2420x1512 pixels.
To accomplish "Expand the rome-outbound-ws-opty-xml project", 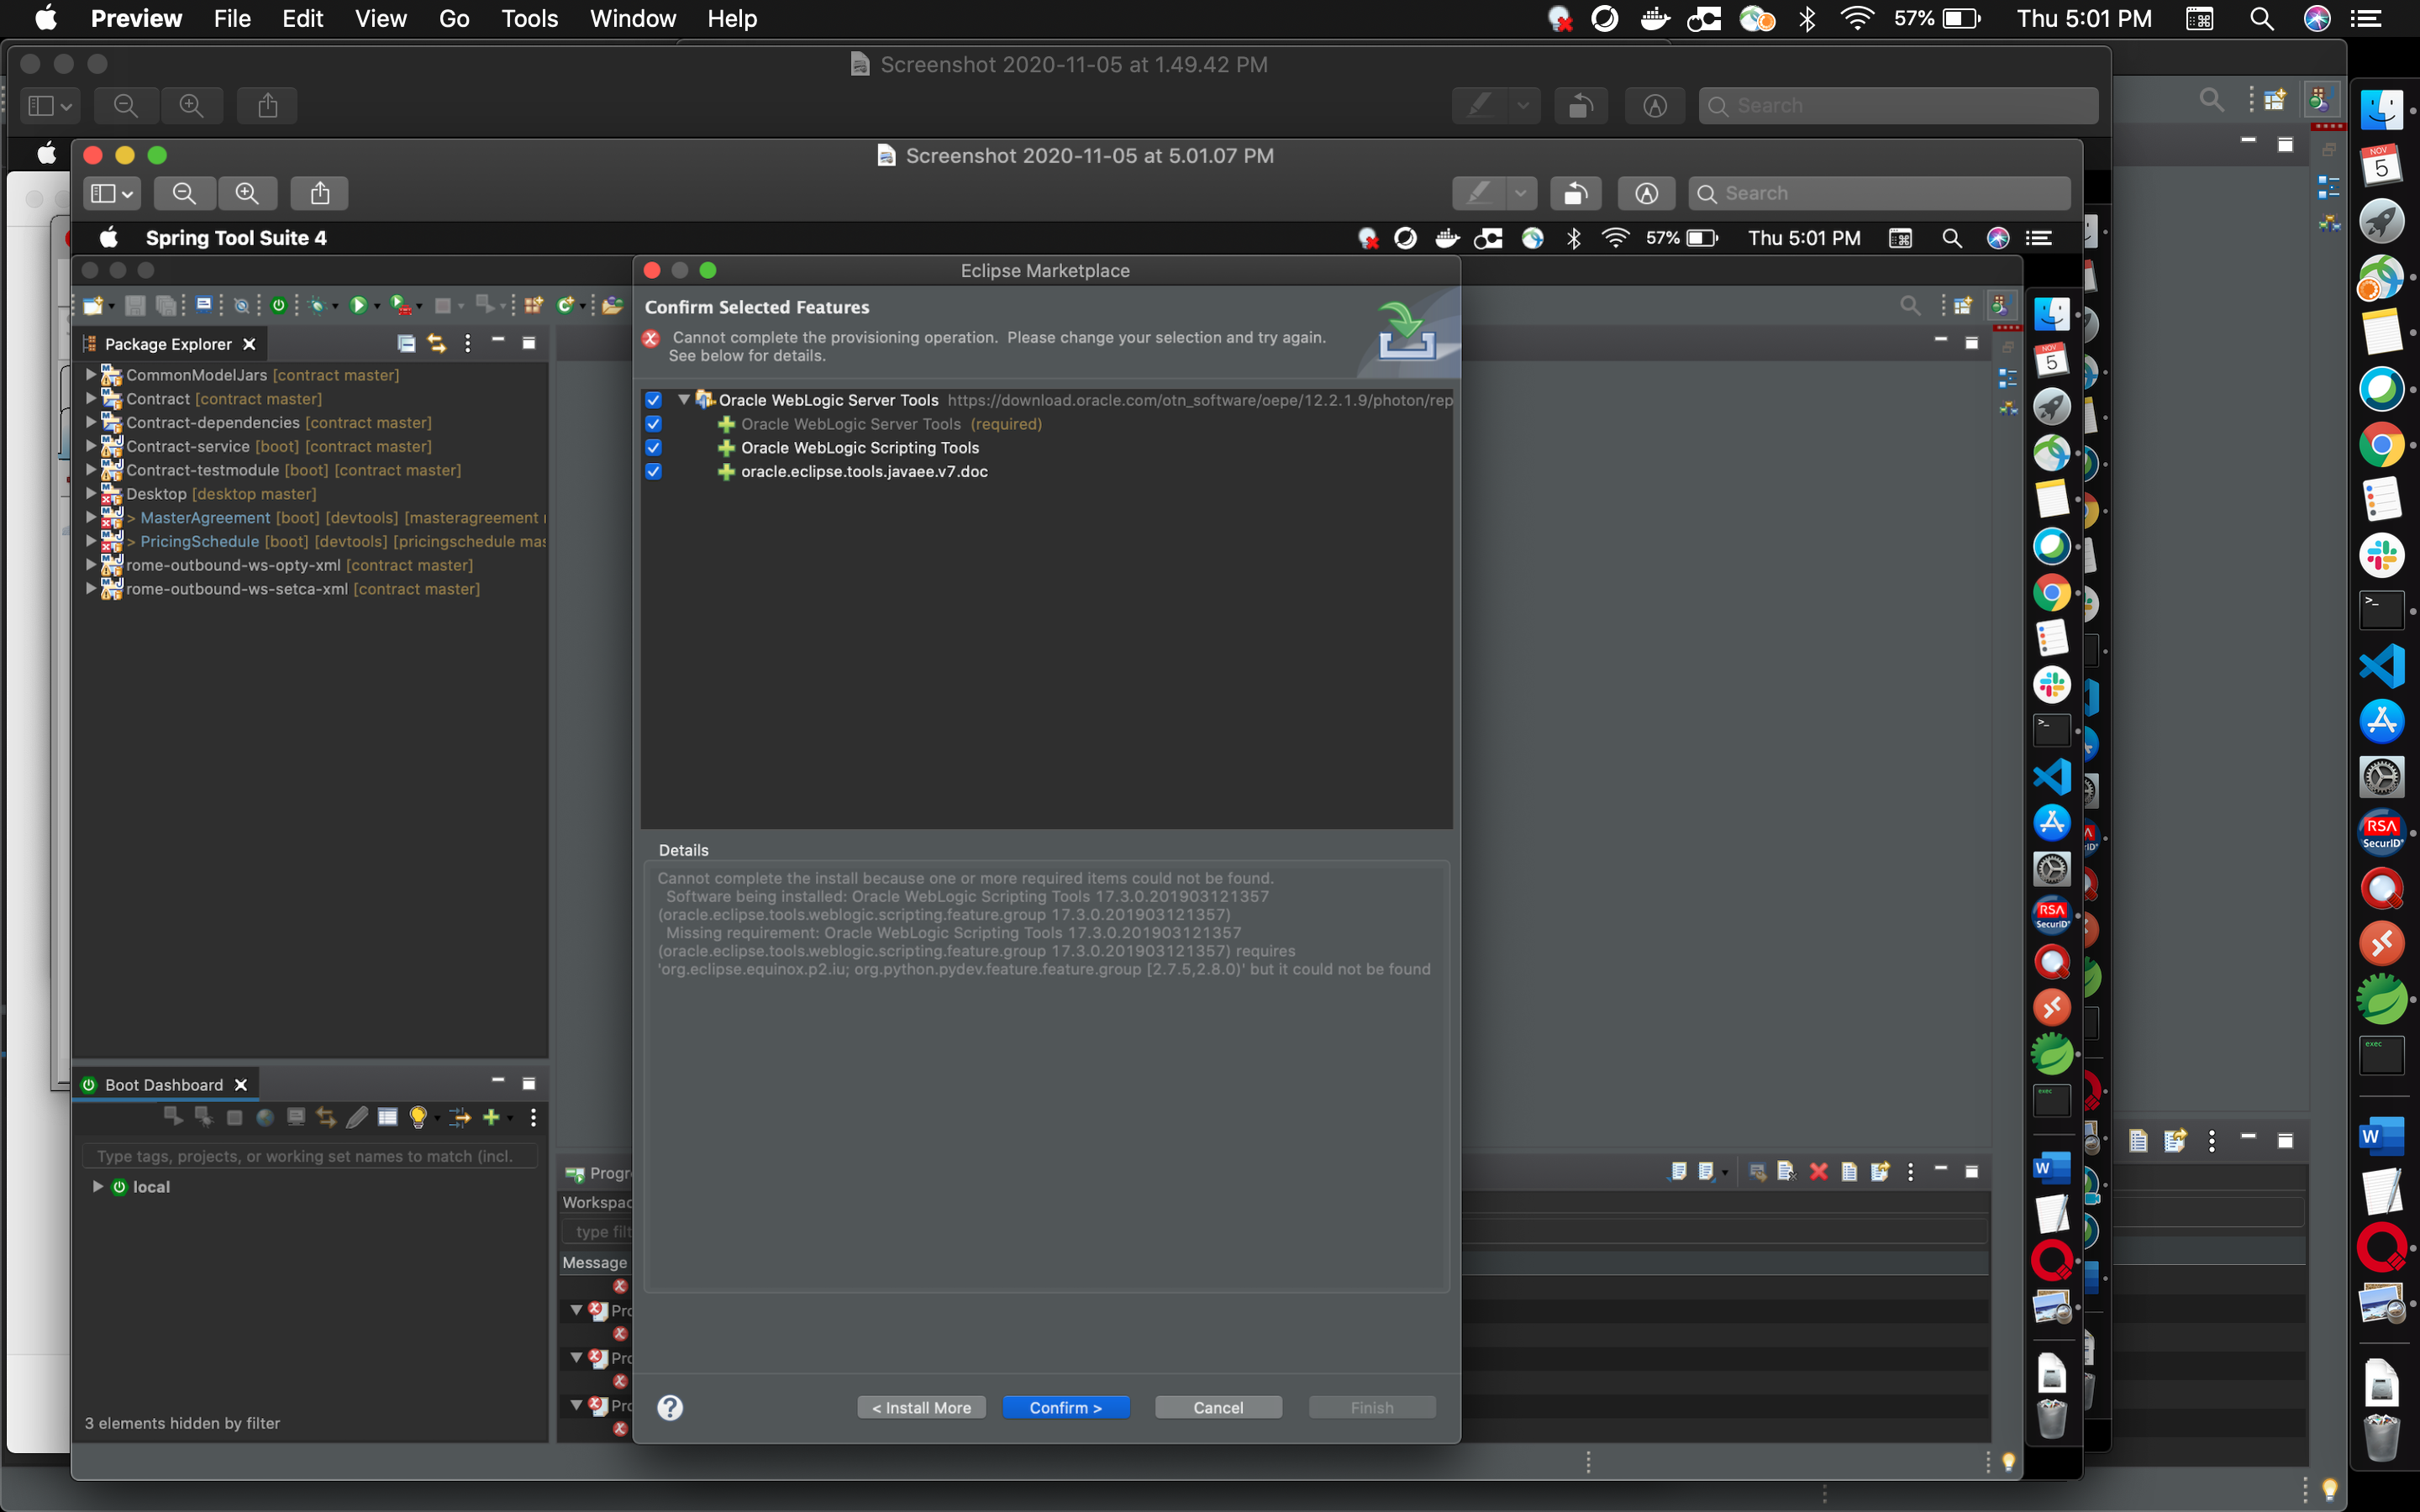I will point(91,565).
